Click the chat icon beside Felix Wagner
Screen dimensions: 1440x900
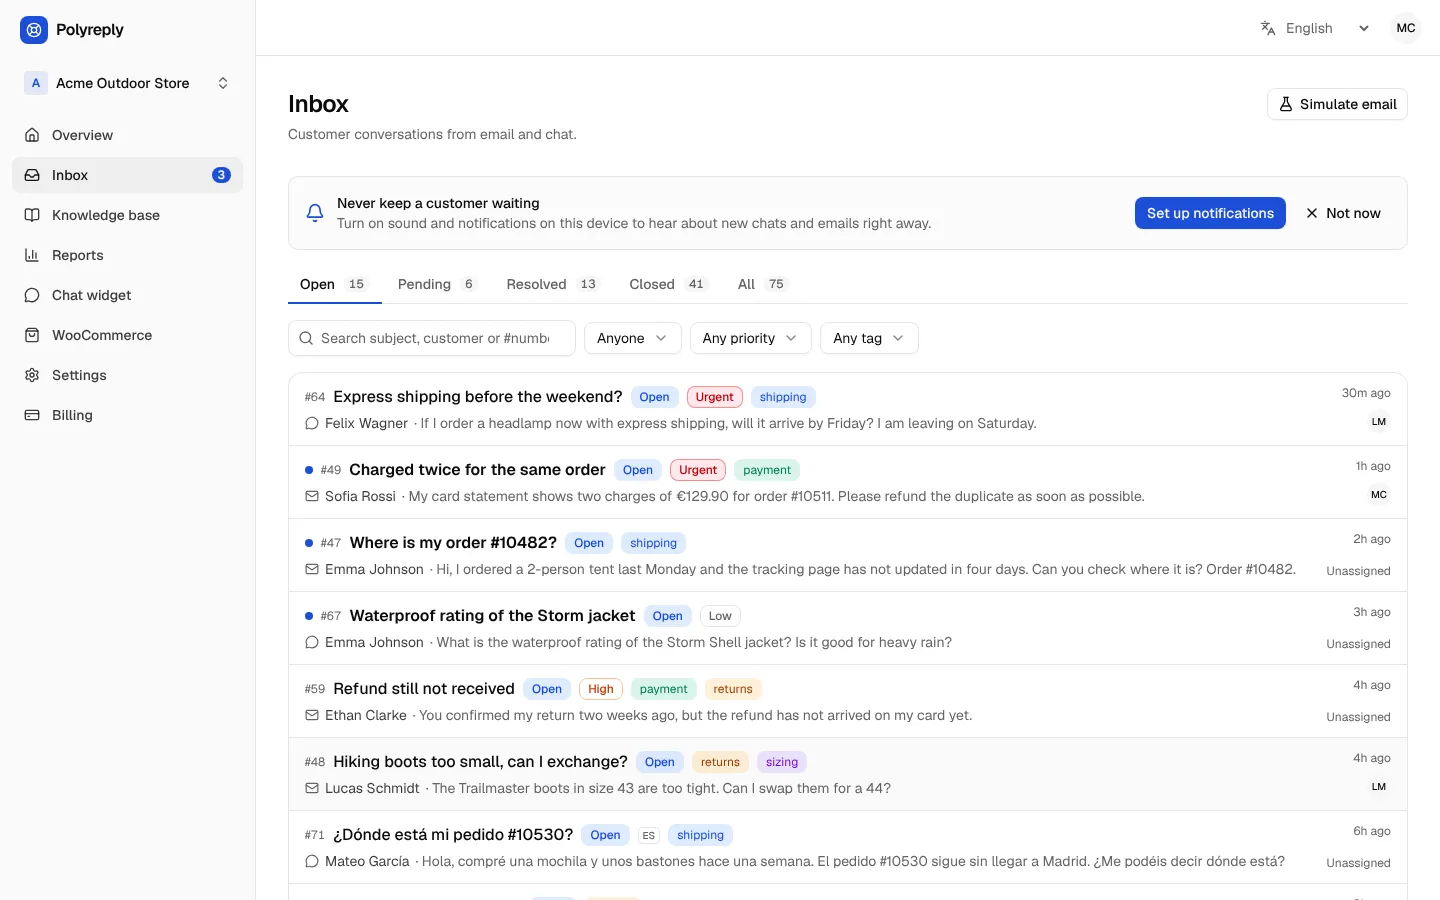pyautogui.click(x=312, y=423)
